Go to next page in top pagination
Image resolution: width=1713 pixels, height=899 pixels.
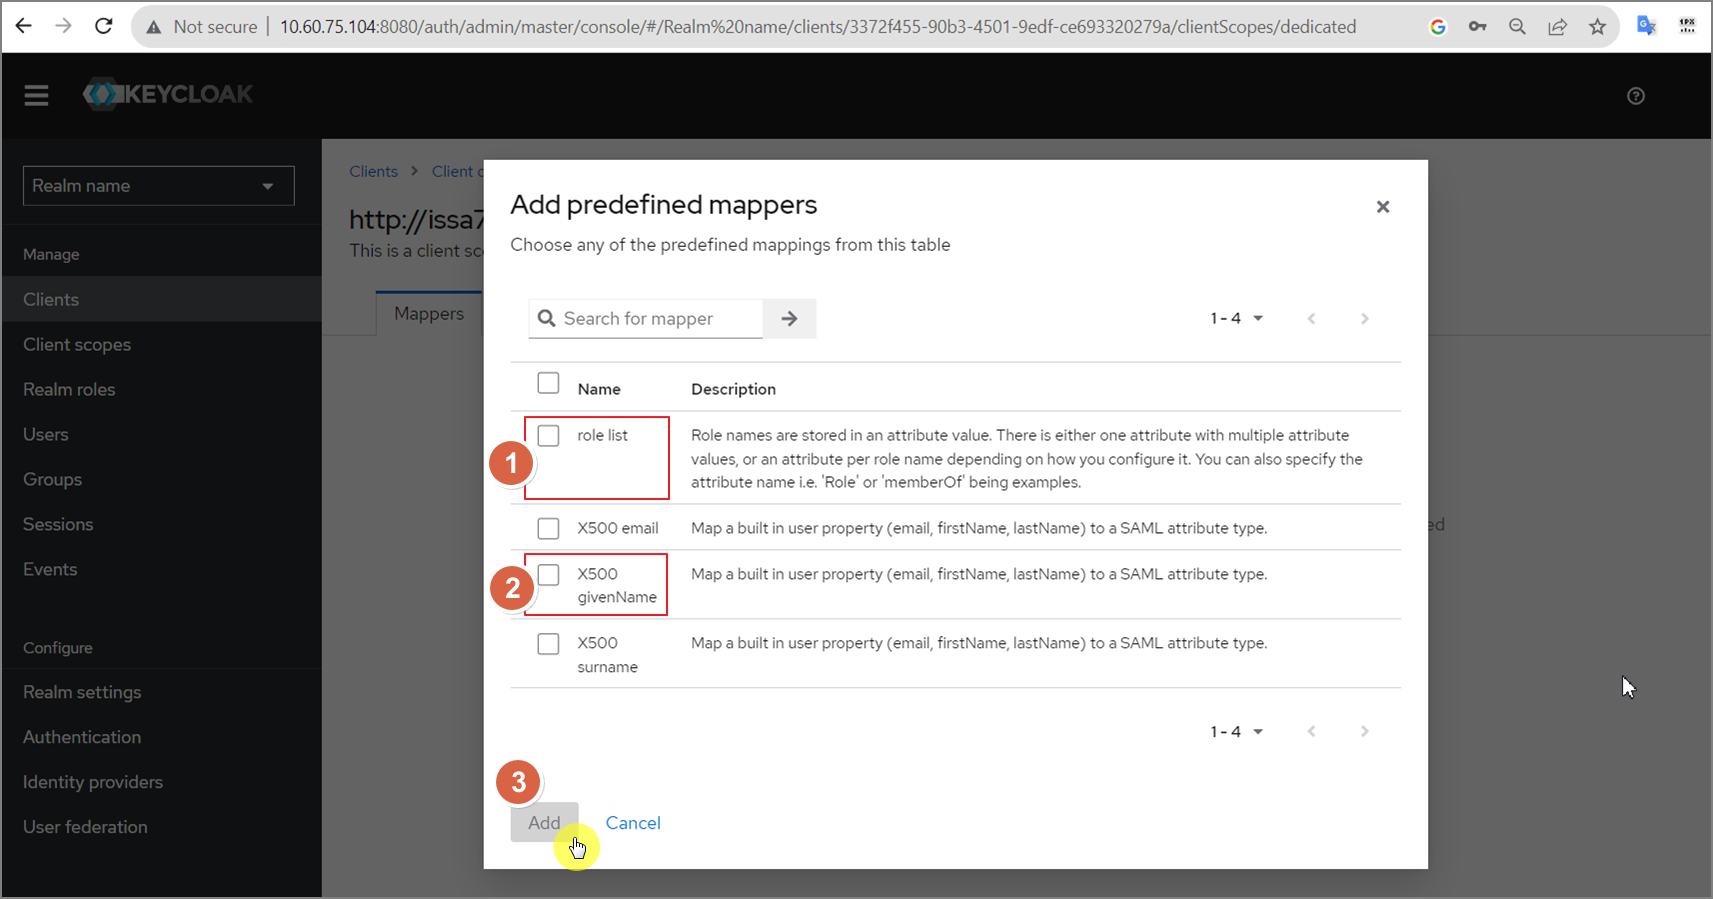[1365, 318]
